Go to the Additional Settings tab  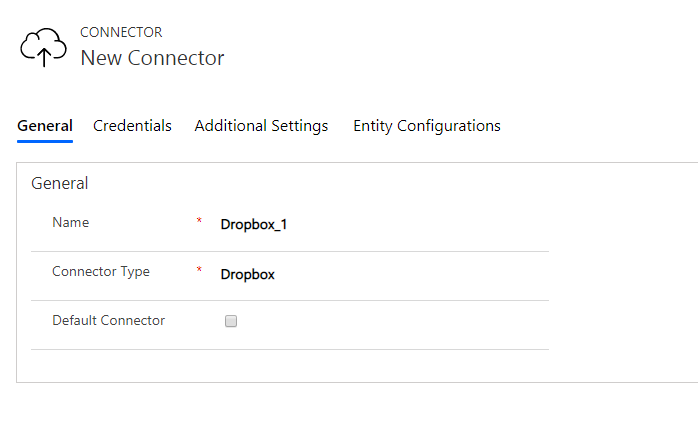coord(261,126)
